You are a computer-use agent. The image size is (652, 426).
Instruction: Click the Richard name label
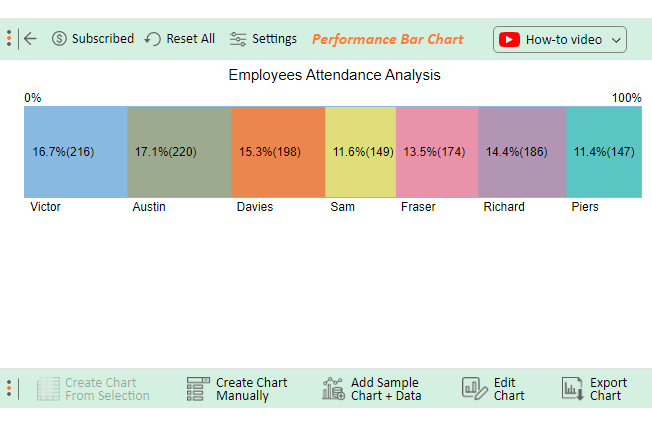point(504,207)
